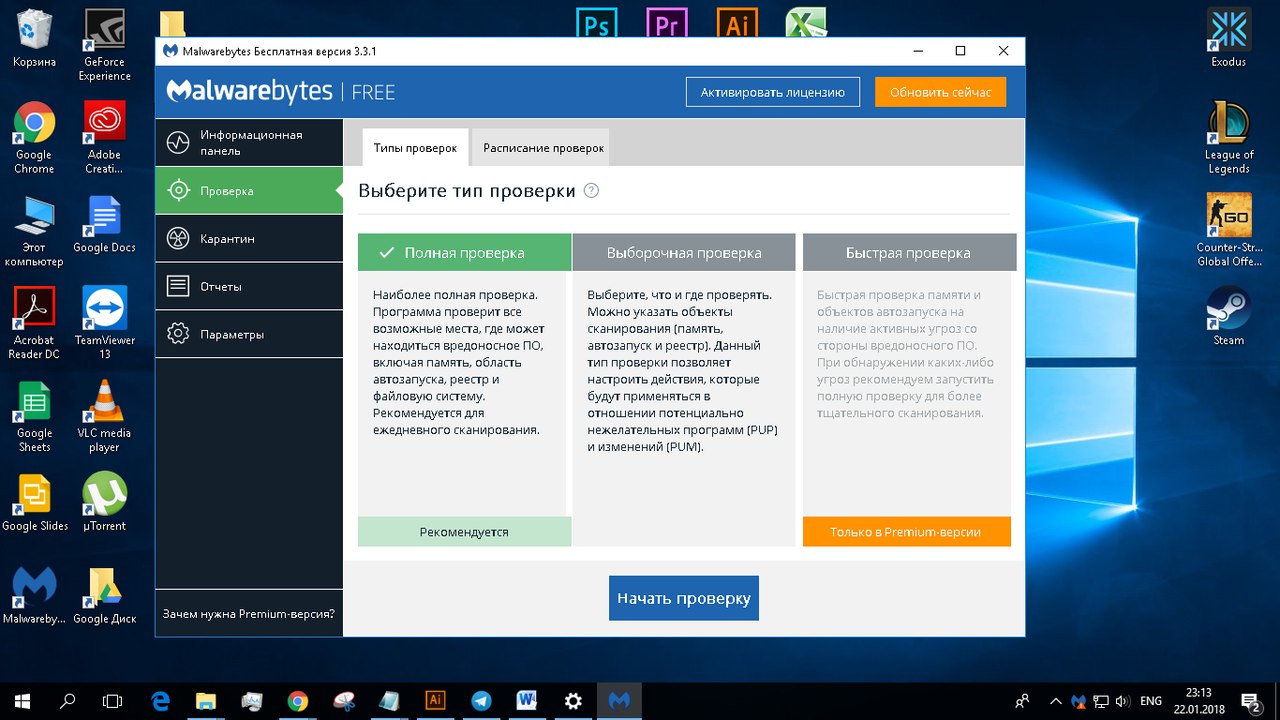Open the Google Chrome desktop shortcut

tap(34, 138)
